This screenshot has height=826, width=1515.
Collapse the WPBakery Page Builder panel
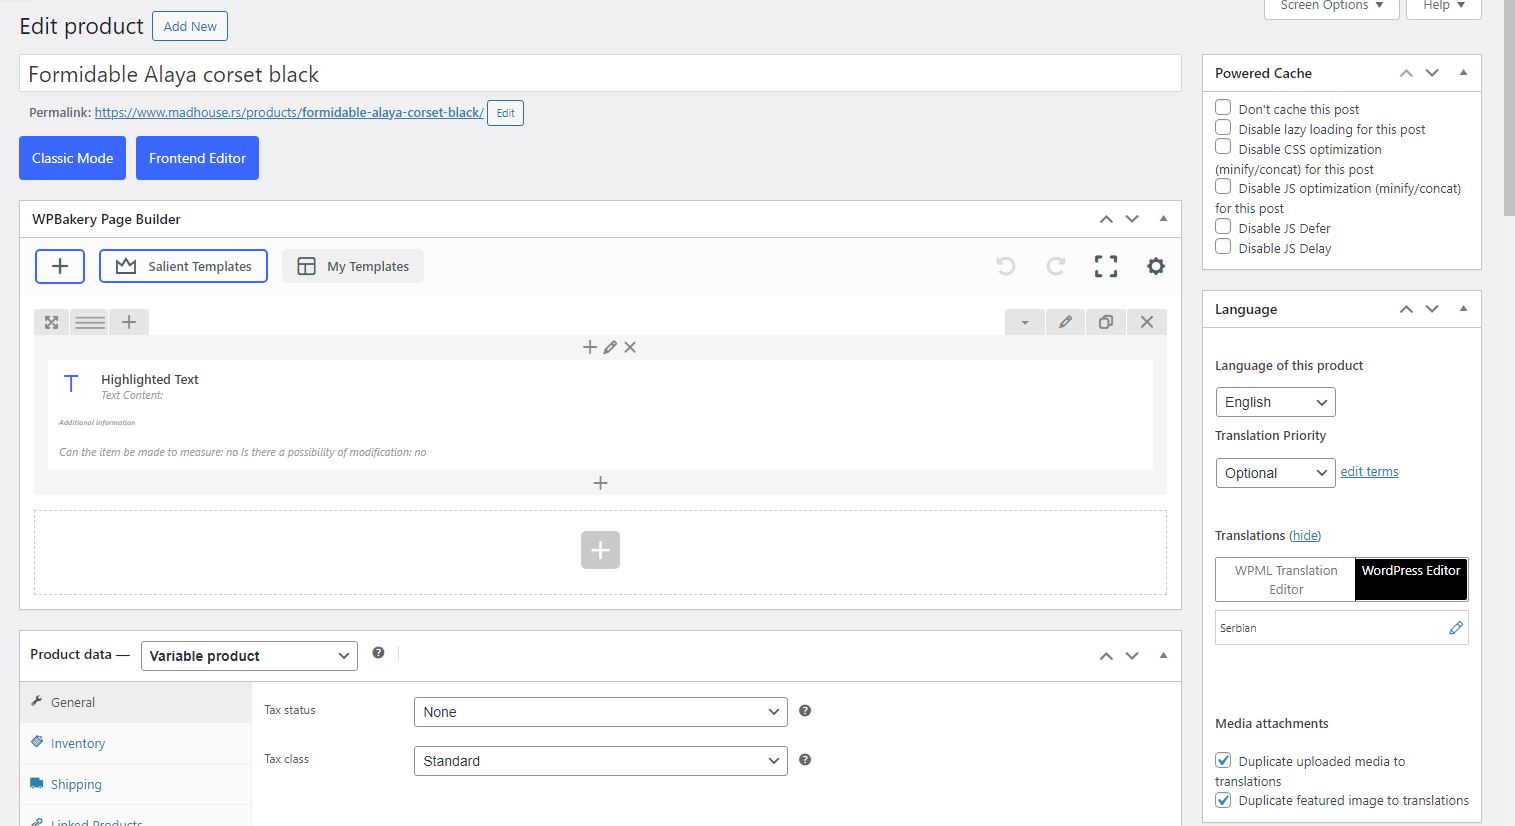click(1163, 219)
